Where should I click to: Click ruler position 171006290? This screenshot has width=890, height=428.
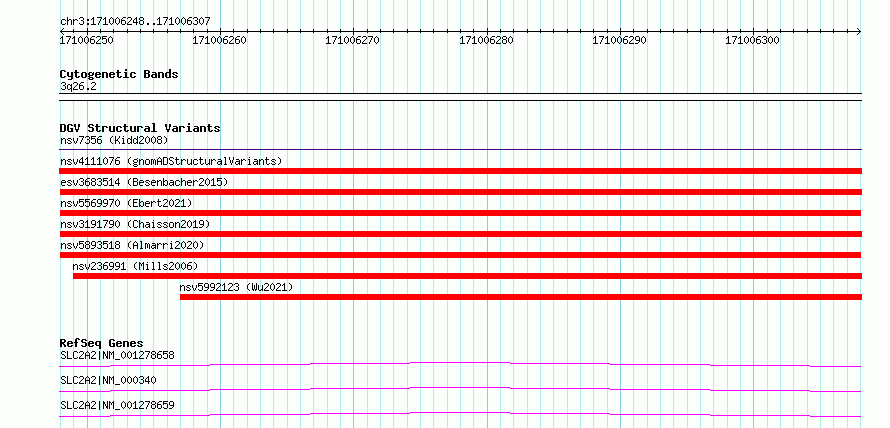pos(619,40)
